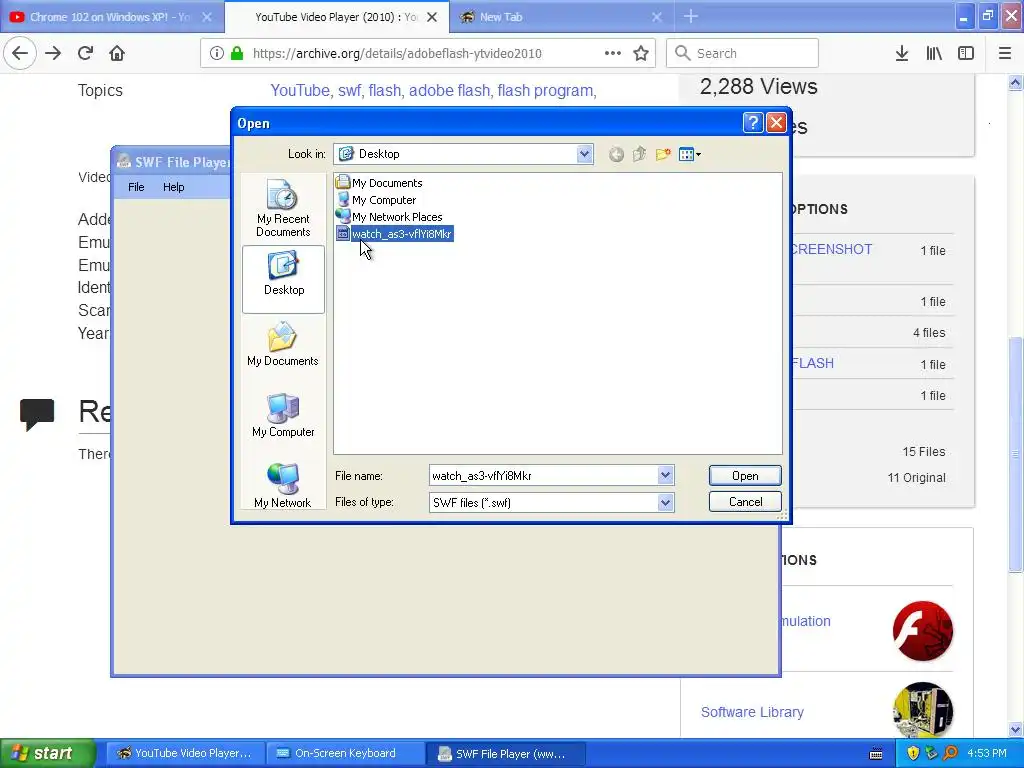Image resolution: width=1024 pixels, height=768 pixels.
Task: Reload the archive.org page
Action: 85,53
